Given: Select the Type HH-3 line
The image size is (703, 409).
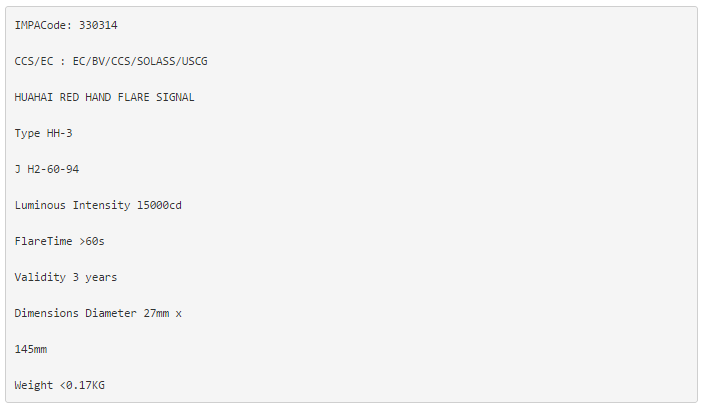Looking at the screenshot, I should point(43,133).
